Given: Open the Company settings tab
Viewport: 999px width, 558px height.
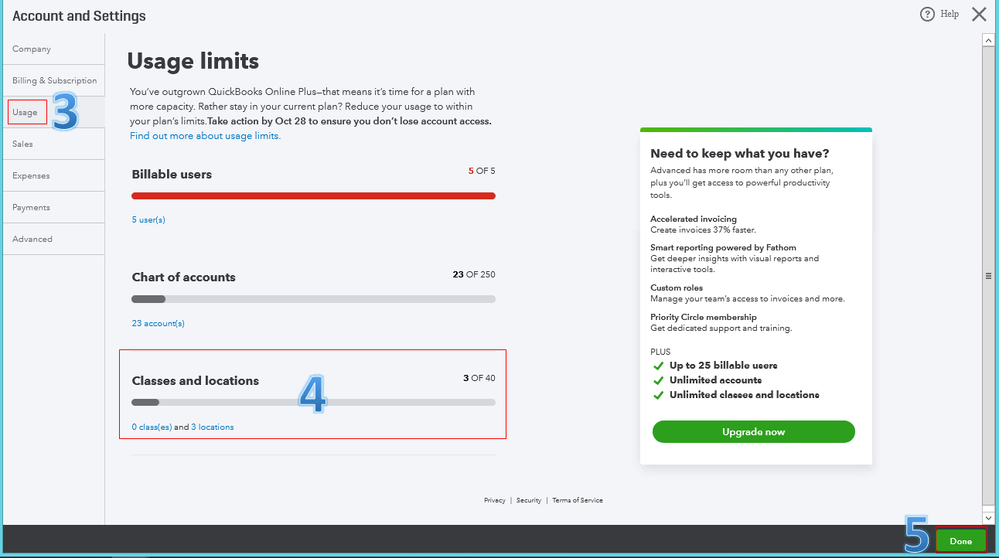Looking at the screenshot, I should pyautogui.click(x=32, y=49).
